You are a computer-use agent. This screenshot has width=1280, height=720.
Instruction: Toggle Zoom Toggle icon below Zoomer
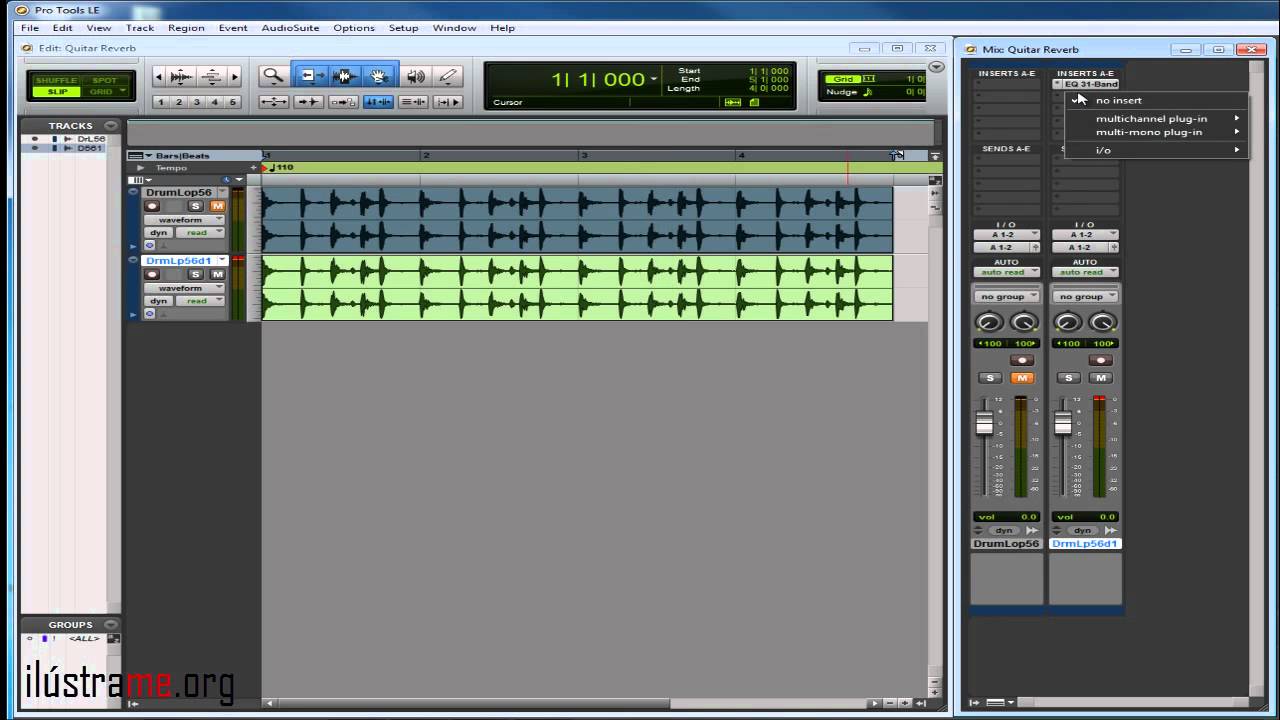tap(274, 102)
